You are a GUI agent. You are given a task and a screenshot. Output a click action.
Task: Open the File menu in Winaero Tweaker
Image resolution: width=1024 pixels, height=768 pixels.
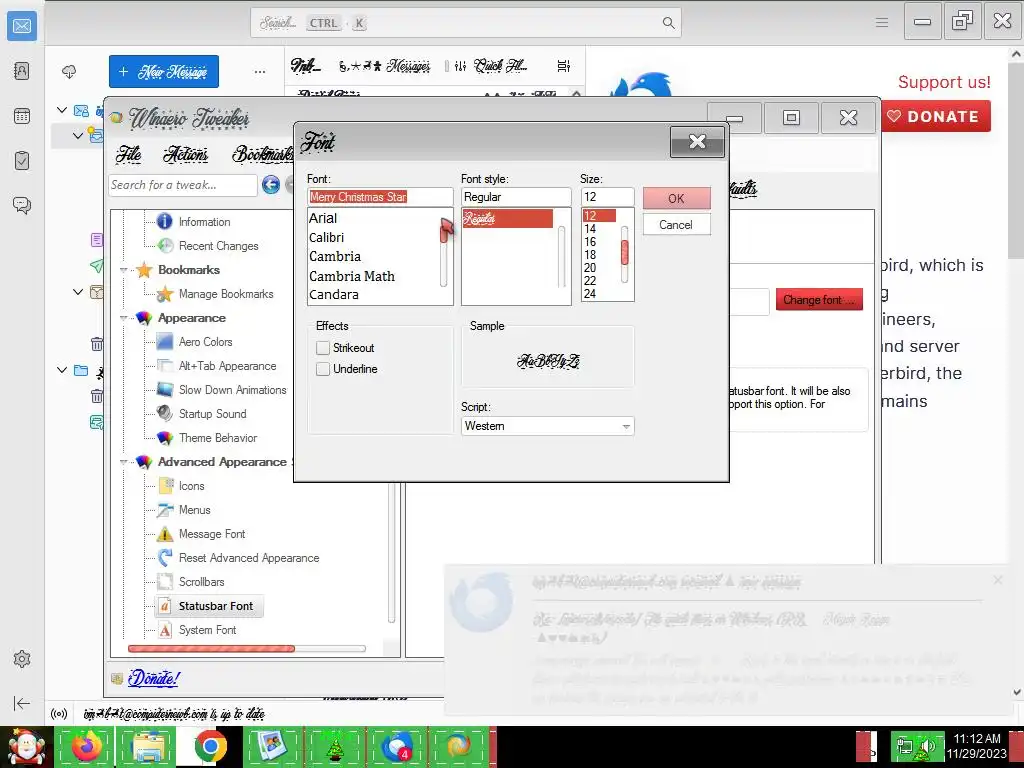point(128,154)
